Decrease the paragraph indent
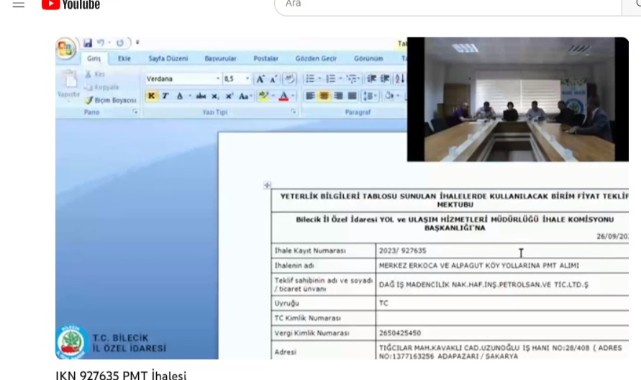The image size is (641, 380). [x=371, y=78]
